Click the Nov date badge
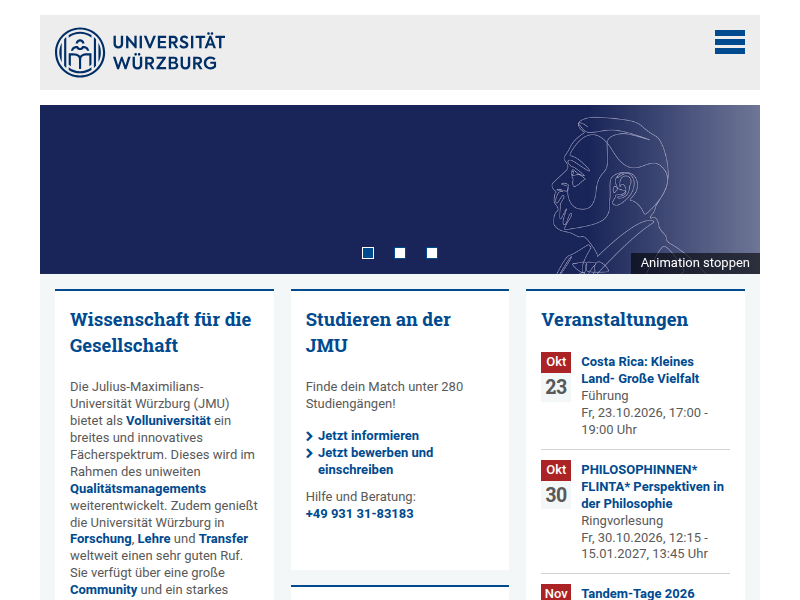Image resolution: width=800 pixels, height=600 pixels. click(556, 592)
